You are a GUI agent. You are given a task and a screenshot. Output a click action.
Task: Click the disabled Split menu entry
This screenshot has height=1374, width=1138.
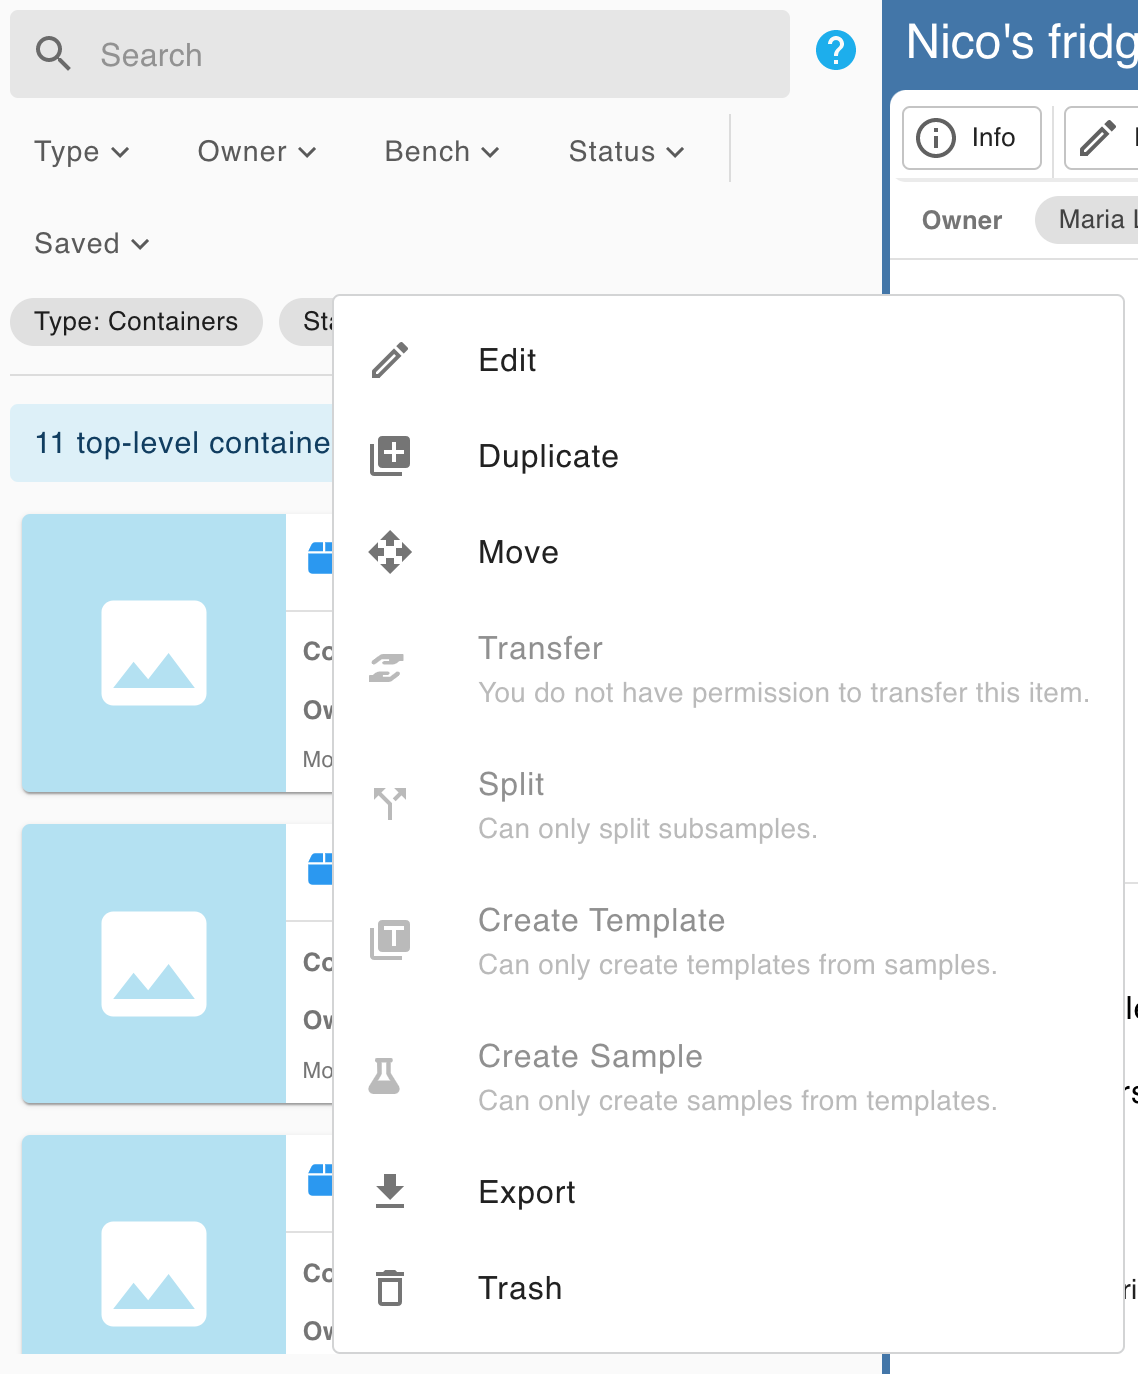coord(728,804)
